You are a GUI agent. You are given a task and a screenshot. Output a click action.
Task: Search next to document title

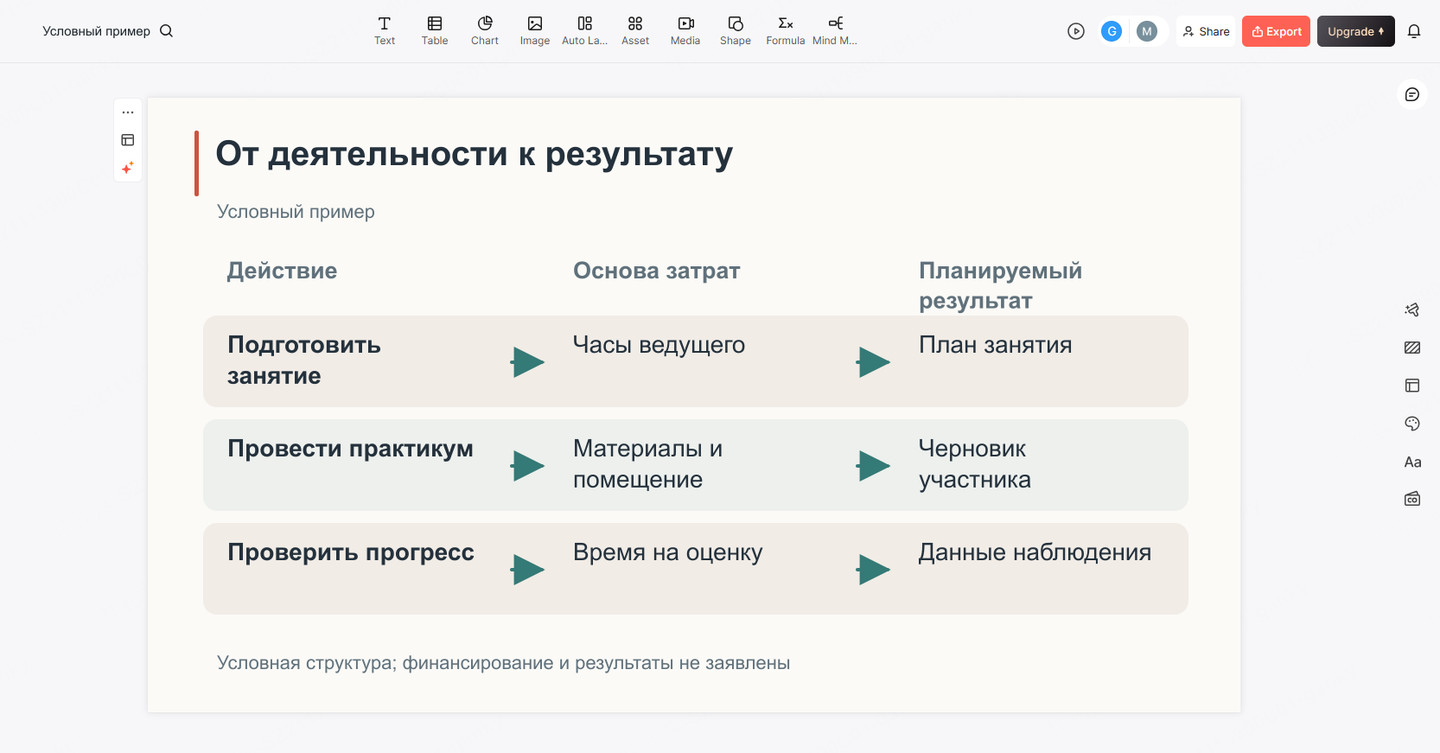pyautogui.click(x=166, y=31)
